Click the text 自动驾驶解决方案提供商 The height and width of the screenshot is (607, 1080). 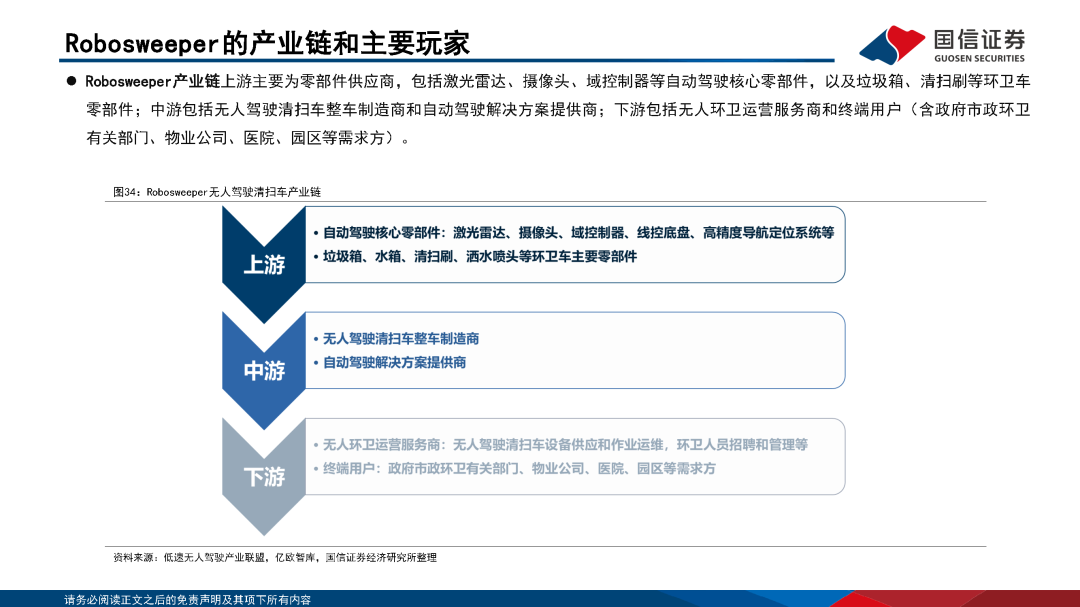tap(394, 362)
